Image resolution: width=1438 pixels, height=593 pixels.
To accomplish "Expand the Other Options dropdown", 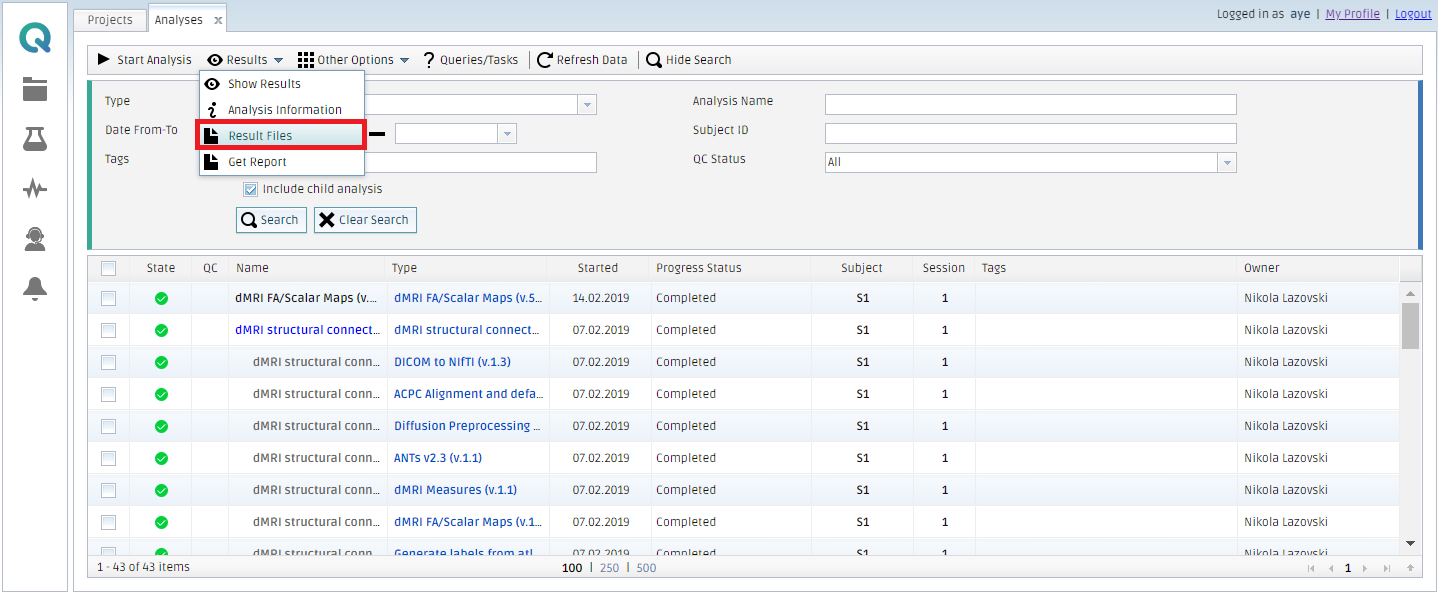I will click(354, 60).
